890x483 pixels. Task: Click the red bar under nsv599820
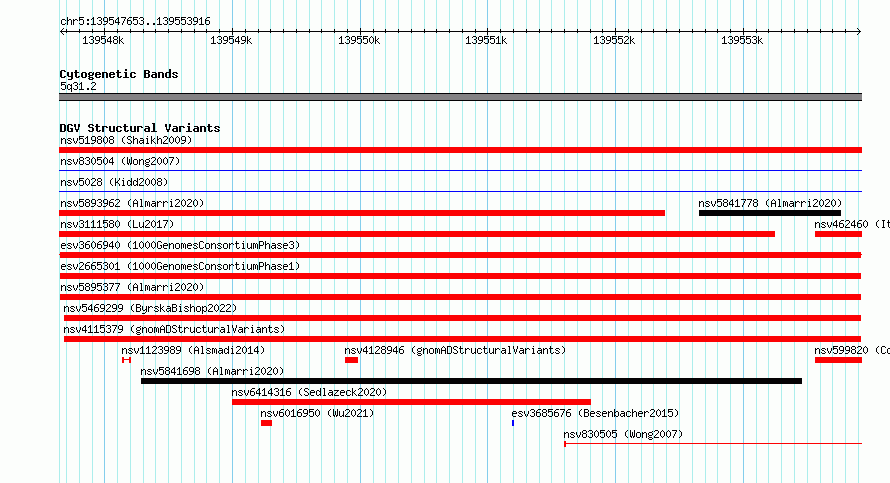pos(838,360)
